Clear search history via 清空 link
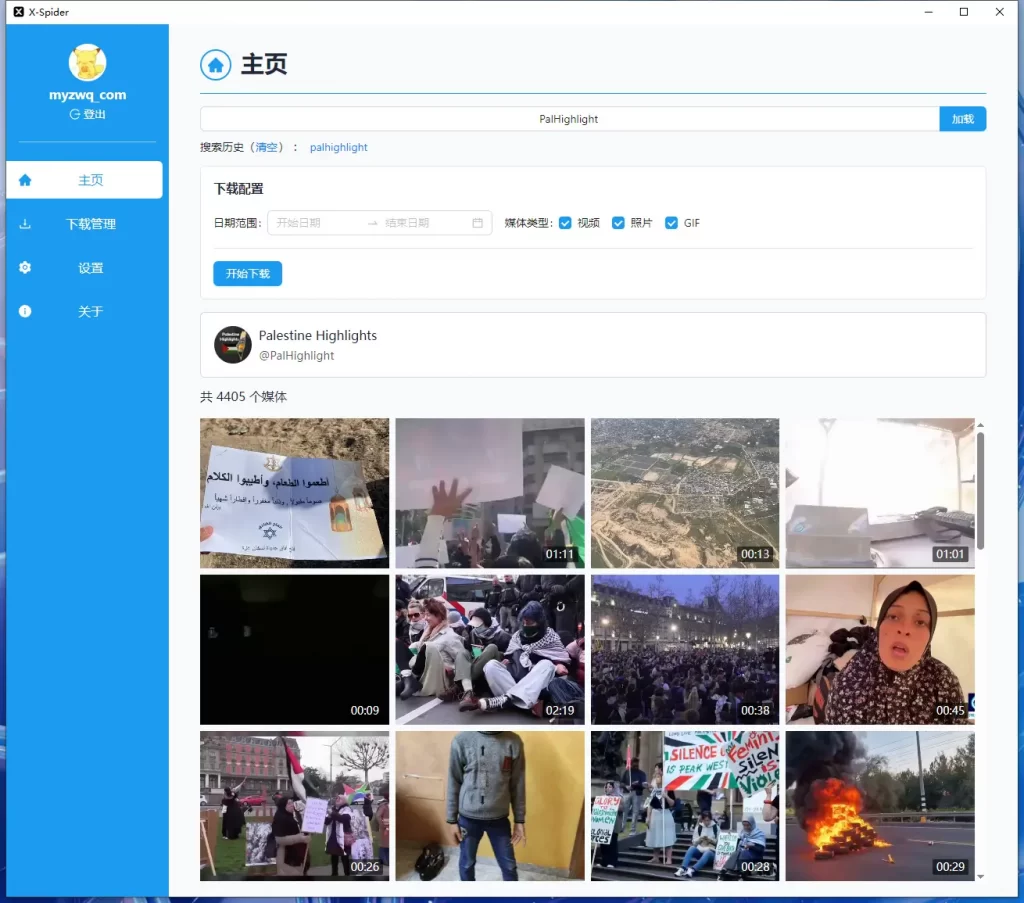This screenshot has width=1024, height=903. [x=266, y=148]
